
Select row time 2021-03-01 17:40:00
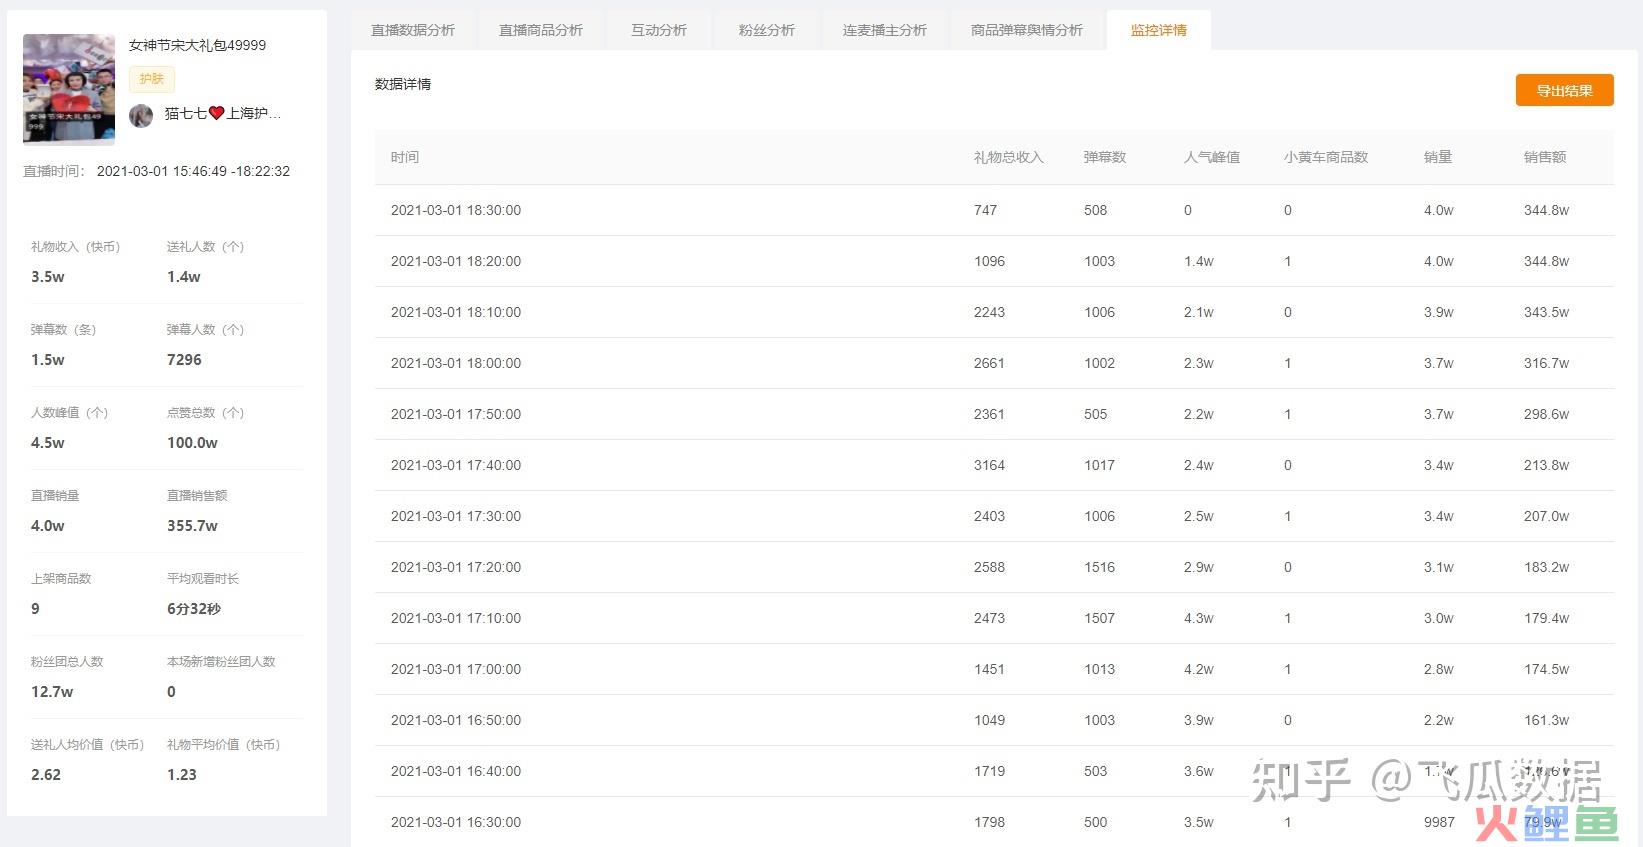456,465
